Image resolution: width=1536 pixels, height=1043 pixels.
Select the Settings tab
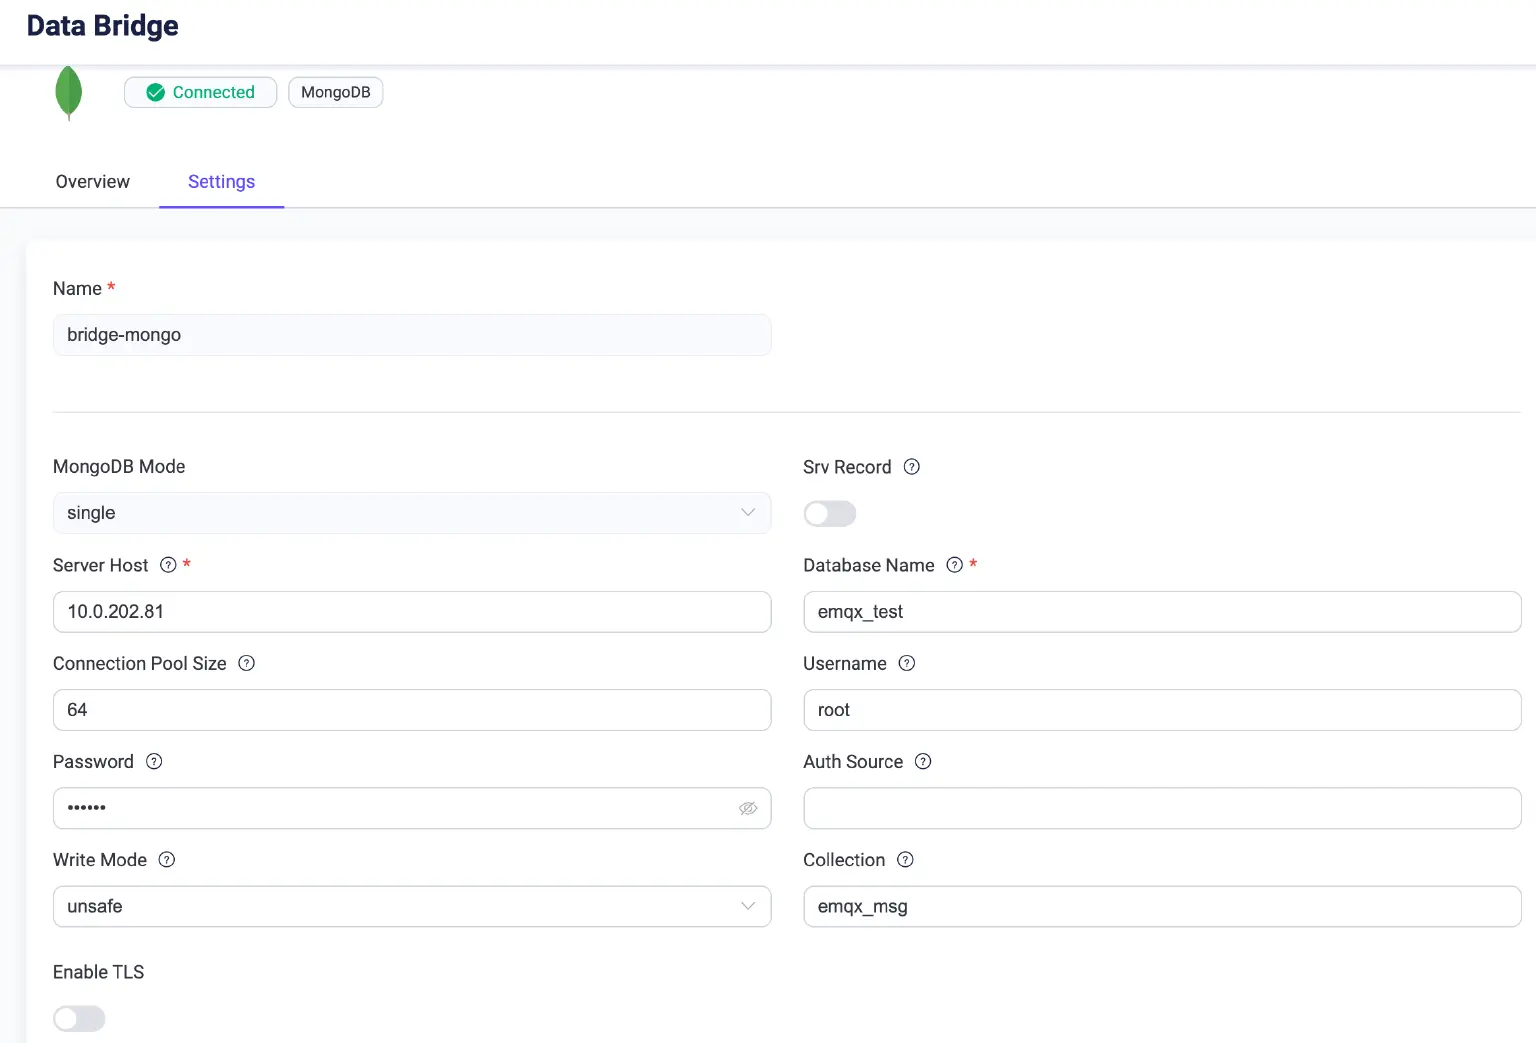pyautogui.click(x=221, y=182)
